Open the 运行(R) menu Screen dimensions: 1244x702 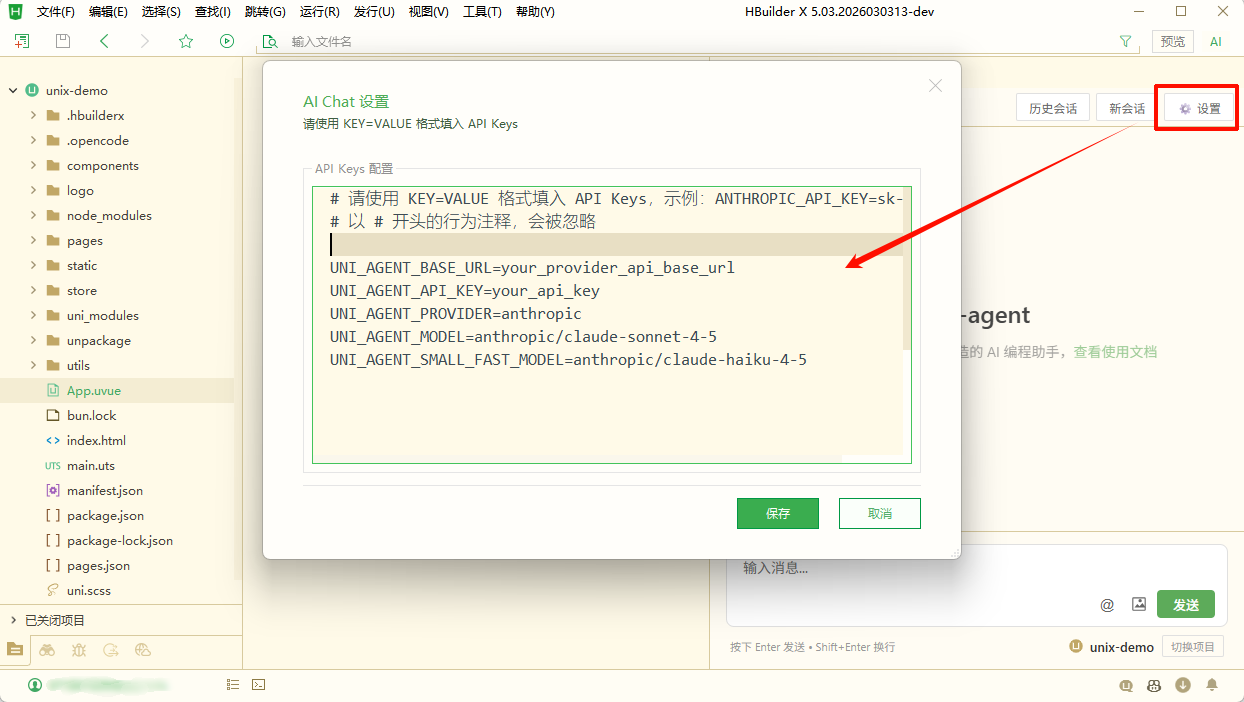pos(319,12)
